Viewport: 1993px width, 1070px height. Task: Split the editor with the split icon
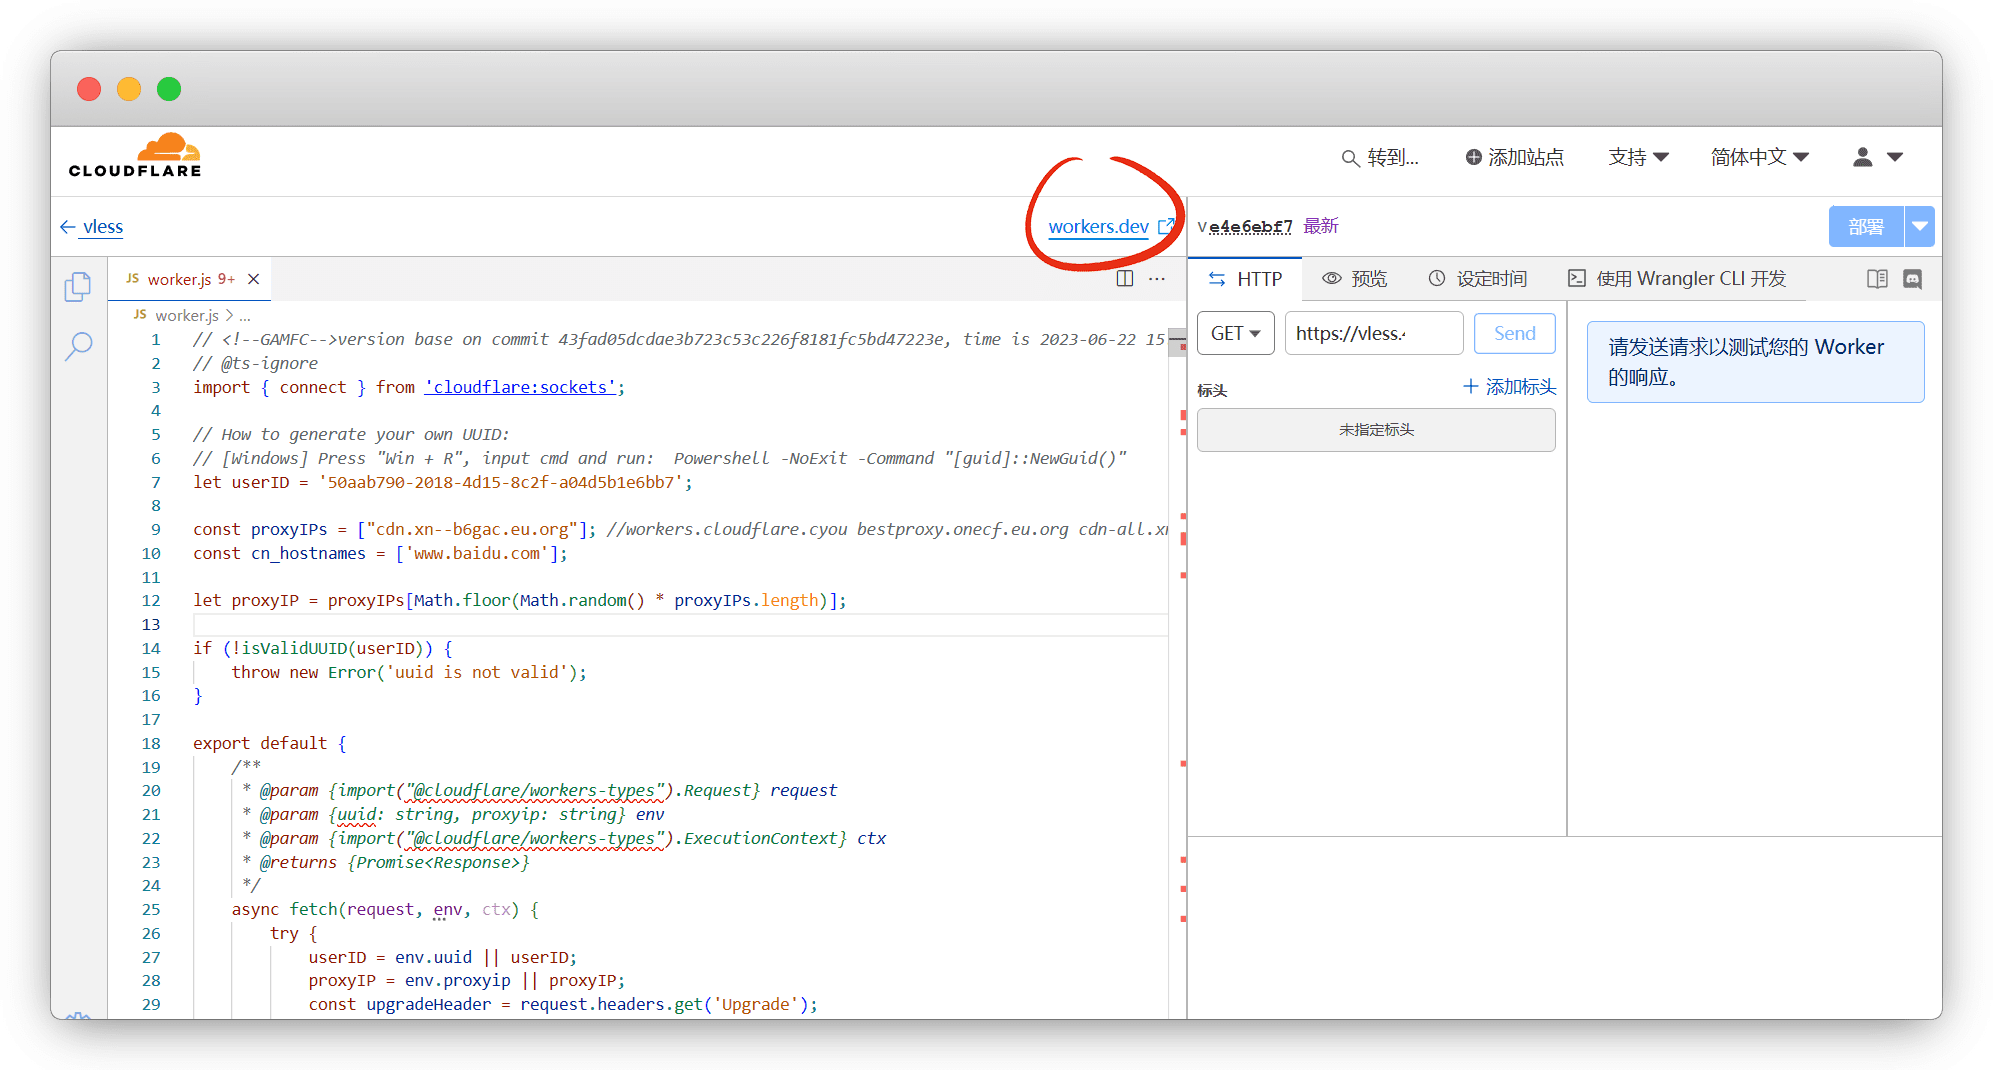[x=1125, y=279]
